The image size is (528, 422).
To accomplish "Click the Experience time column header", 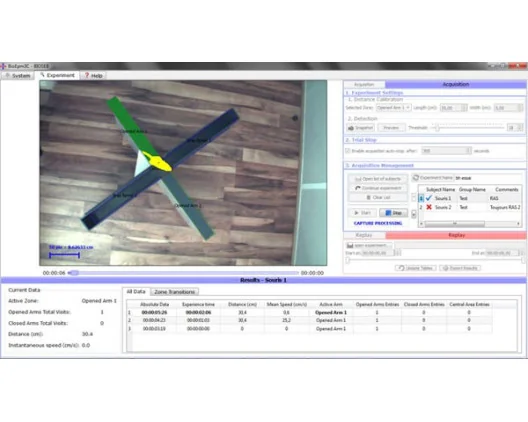I will point(198,304).
